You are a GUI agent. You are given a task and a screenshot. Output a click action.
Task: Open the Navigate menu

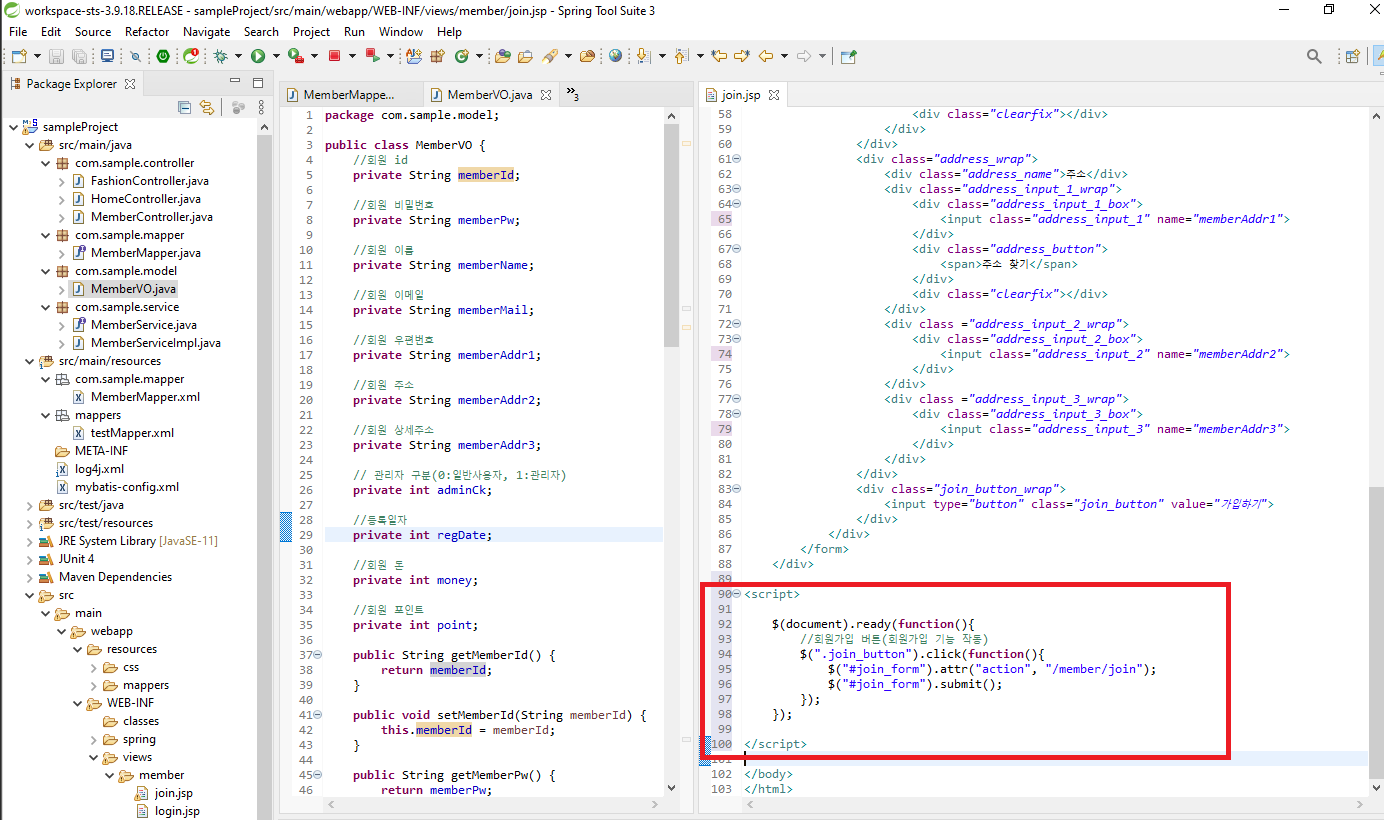(x=206, y=31)
